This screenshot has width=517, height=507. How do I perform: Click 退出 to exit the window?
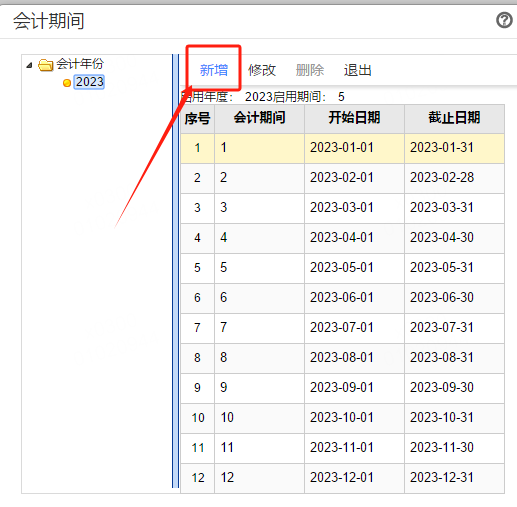[358, 70]
